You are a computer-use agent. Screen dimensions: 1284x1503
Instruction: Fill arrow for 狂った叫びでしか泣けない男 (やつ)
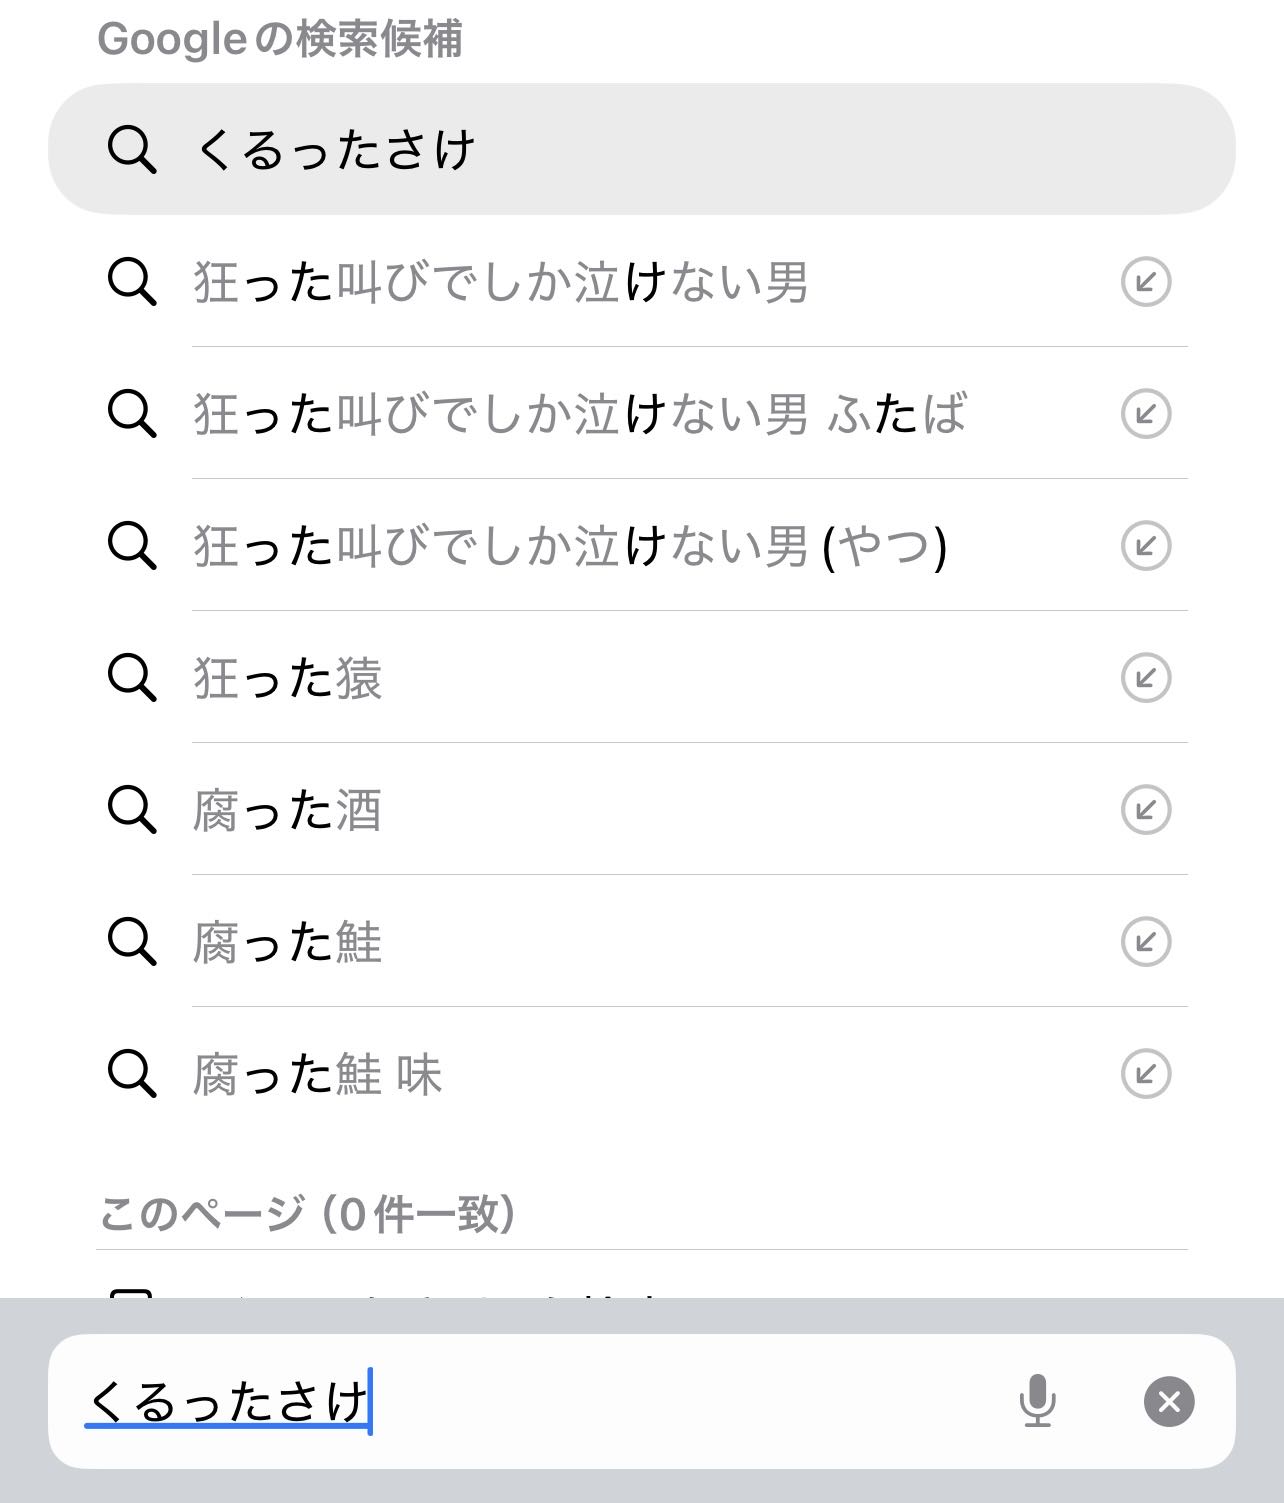pyautogui.click(x=1145, y=546)
